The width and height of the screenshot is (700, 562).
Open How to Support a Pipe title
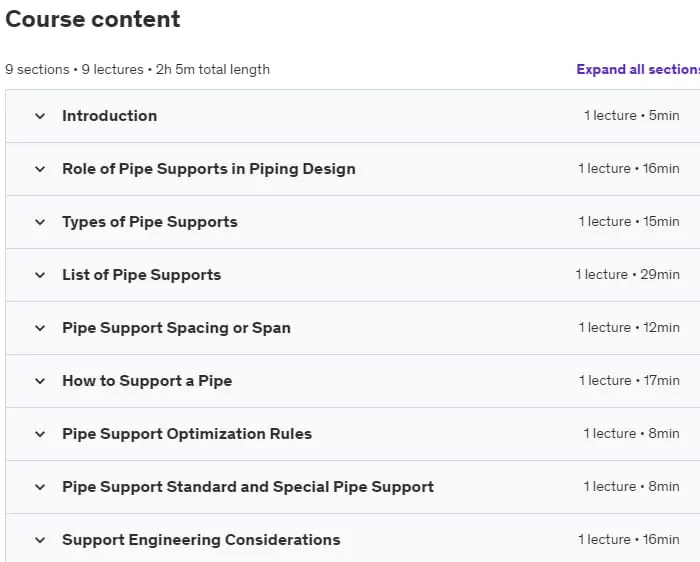point(147,381)
